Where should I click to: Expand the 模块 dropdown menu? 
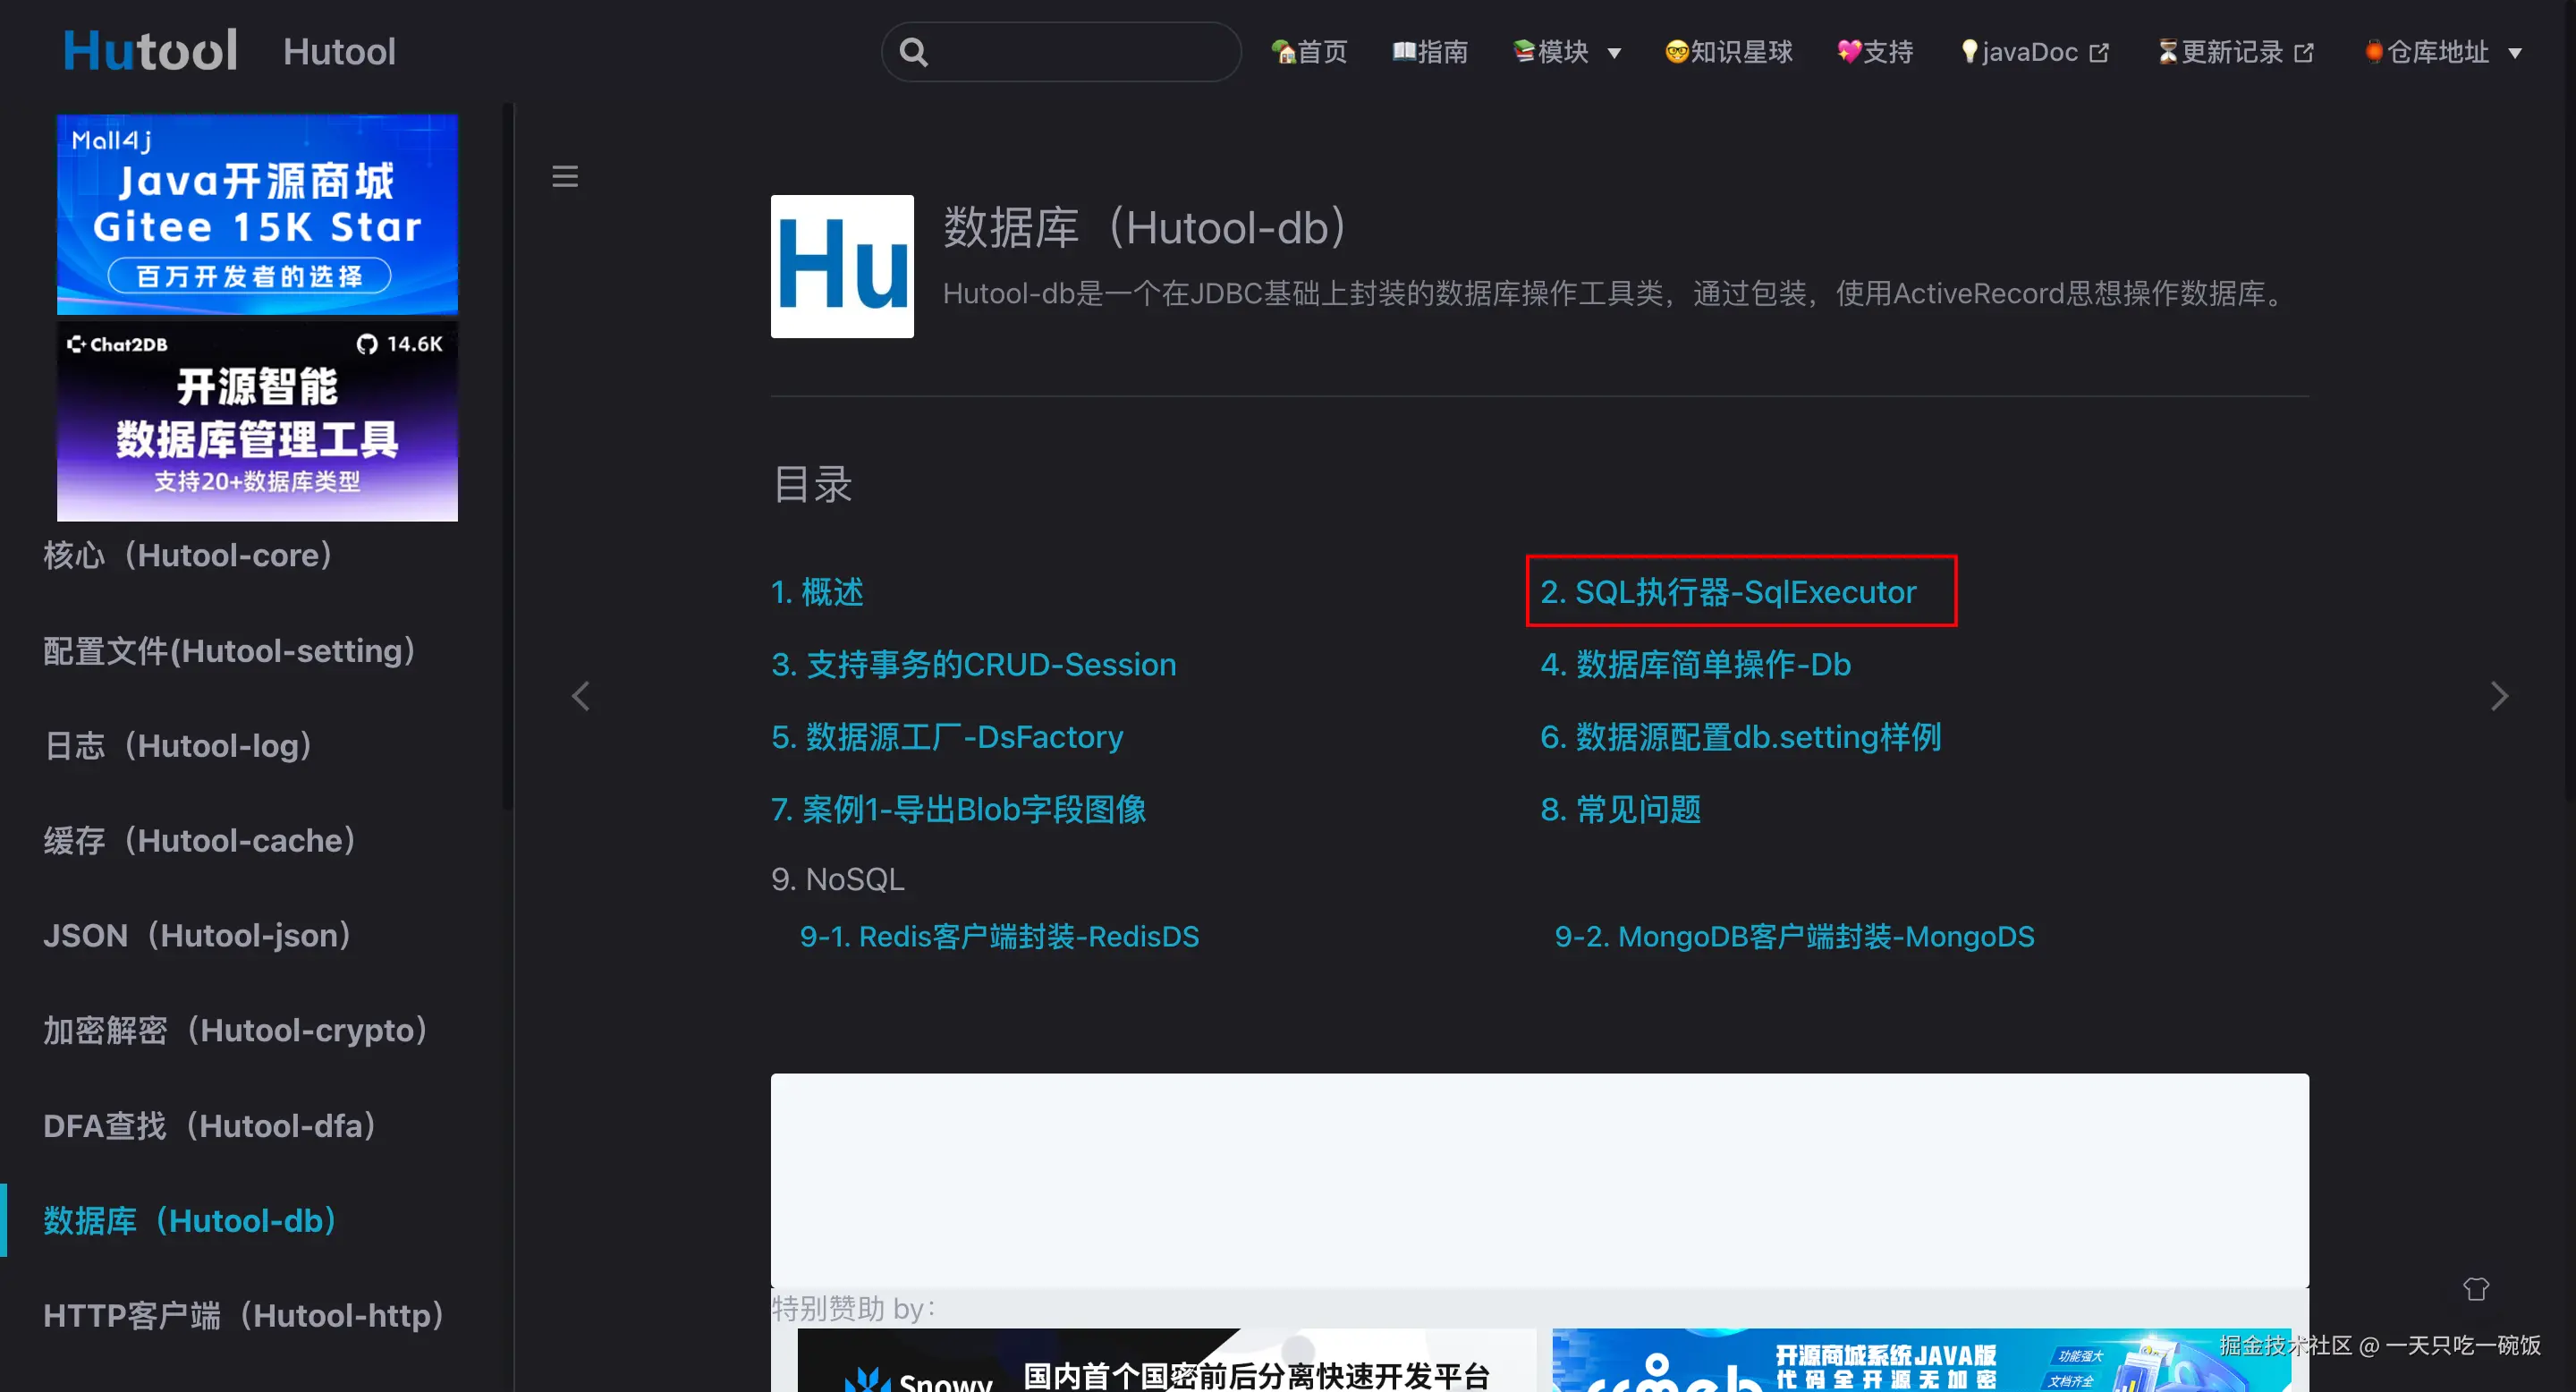[1566, 52]
